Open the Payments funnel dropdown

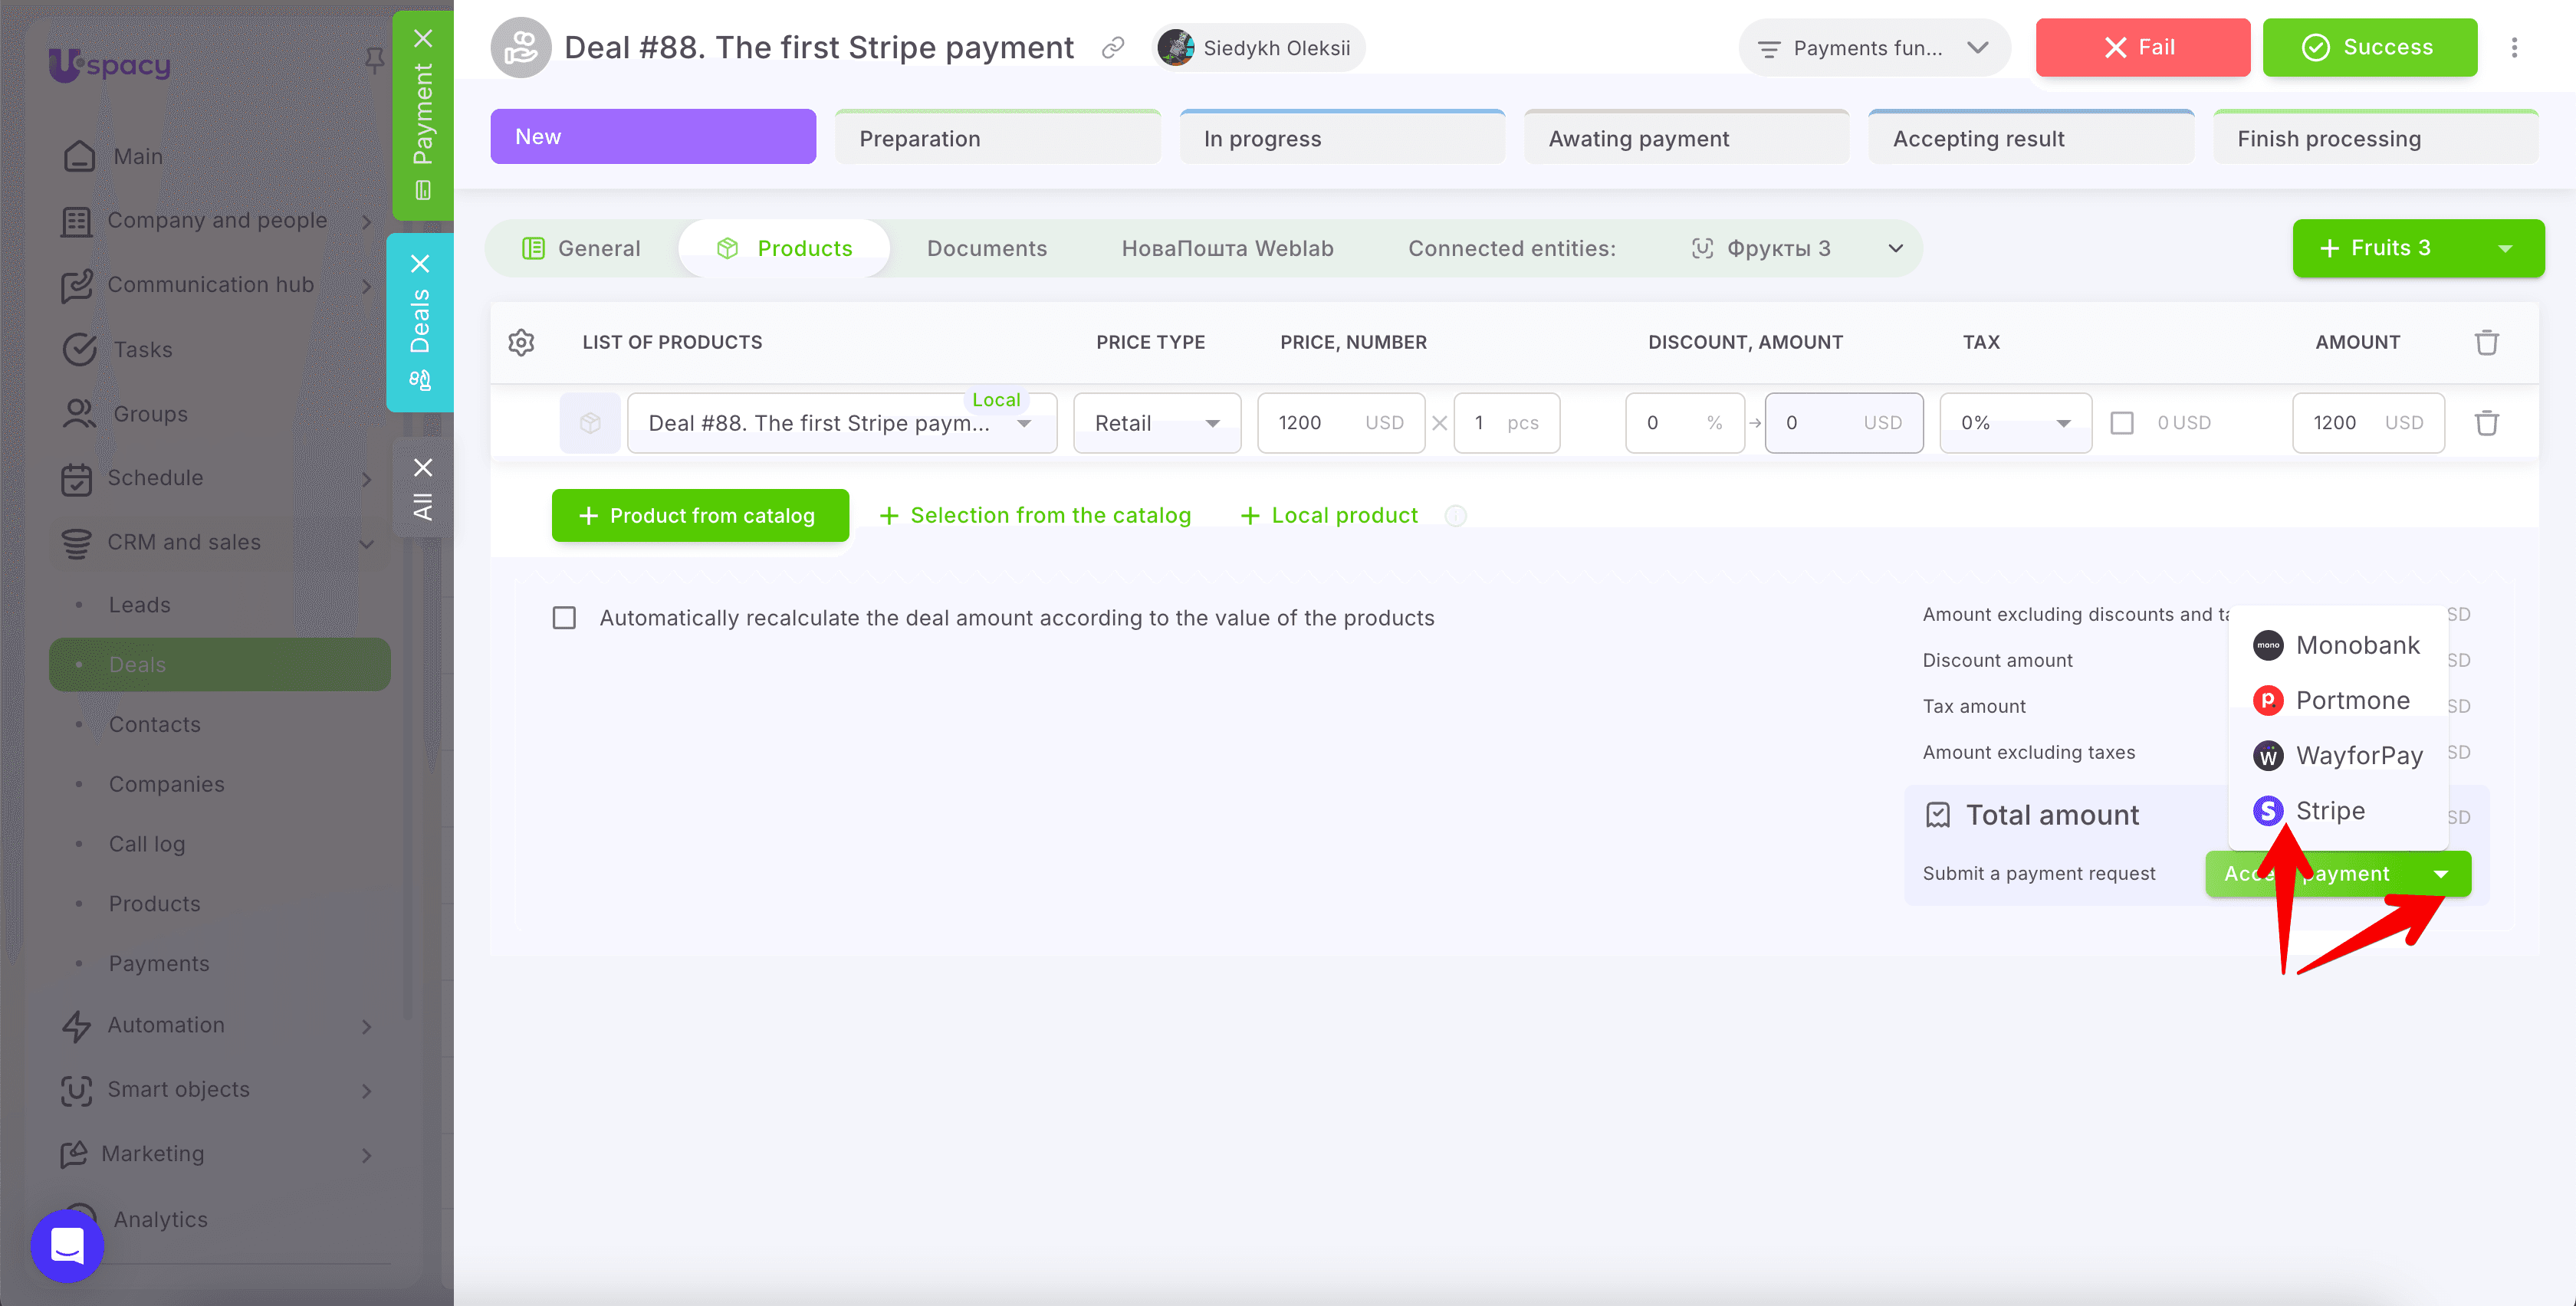1875,47
